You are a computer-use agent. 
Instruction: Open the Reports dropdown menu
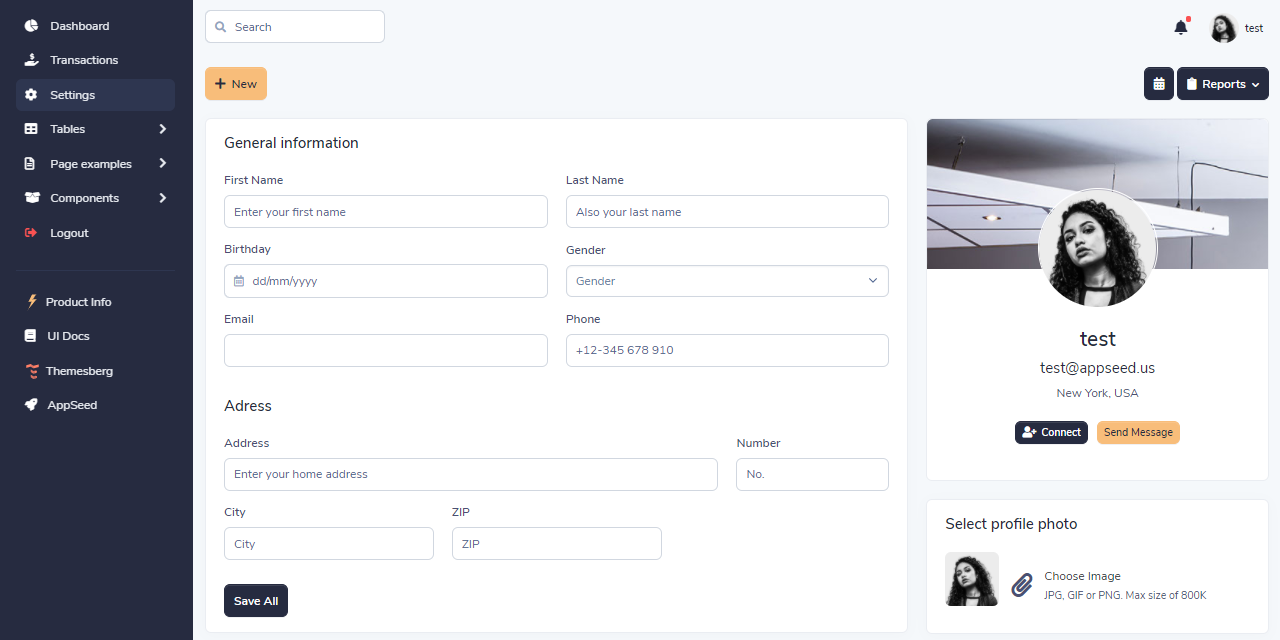pyautogui.click(x=1222, y=84)
